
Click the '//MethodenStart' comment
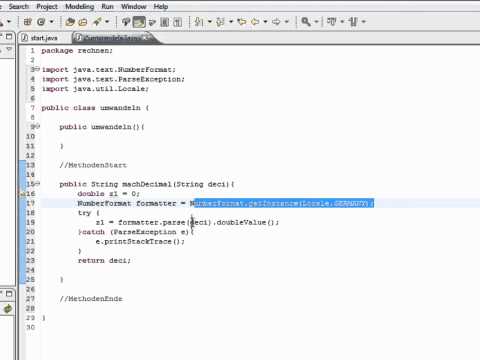click(x=93, y=165)
